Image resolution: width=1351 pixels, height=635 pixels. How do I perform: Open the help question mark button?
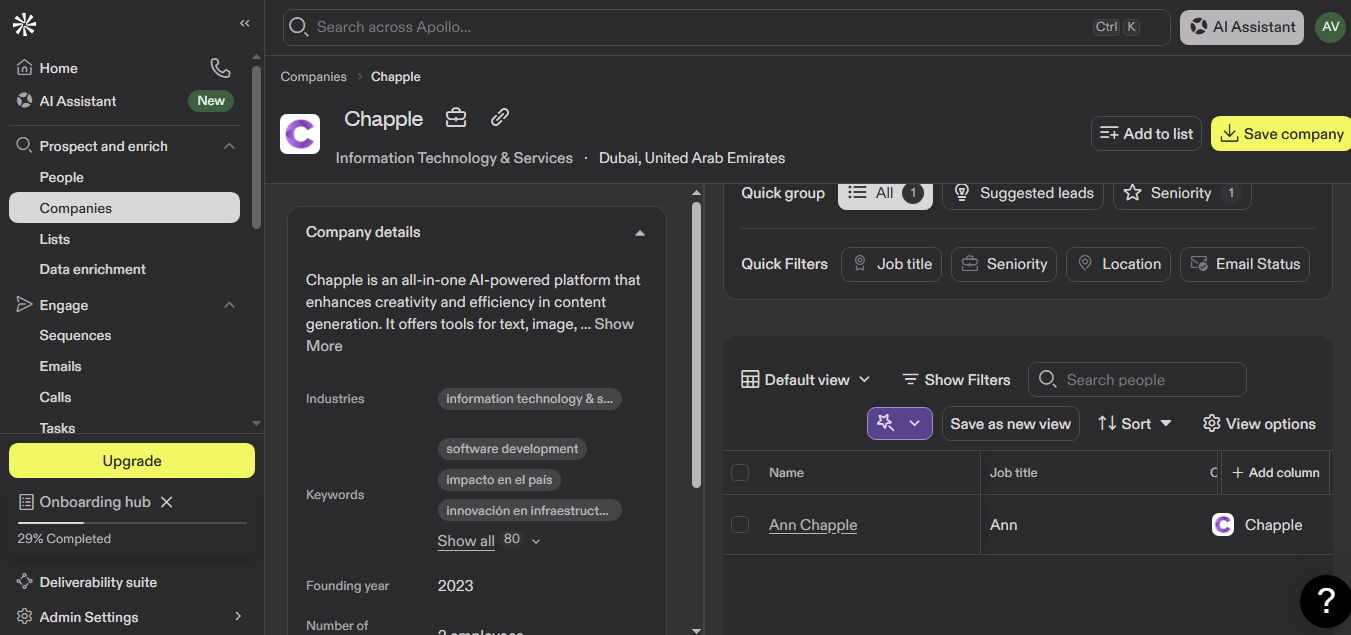1325,600
